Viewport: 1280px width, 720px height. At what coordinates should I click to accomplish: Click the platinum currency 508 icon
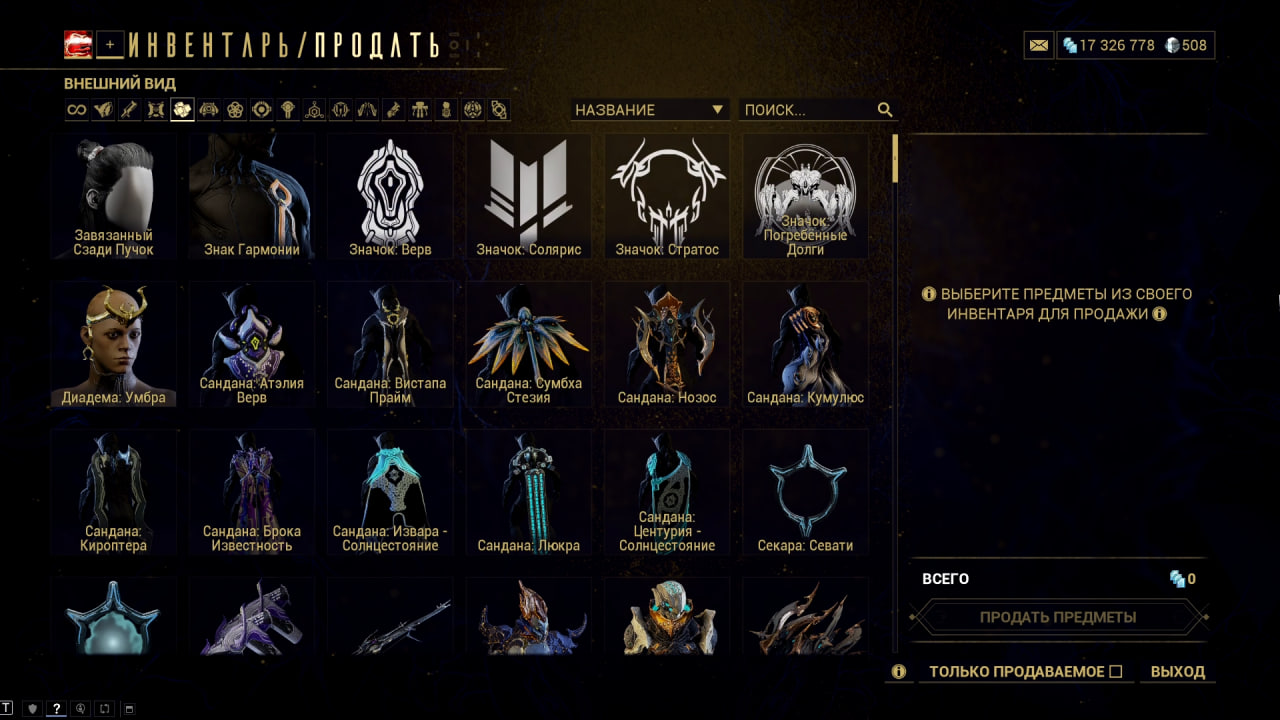tap(1172, 45)
